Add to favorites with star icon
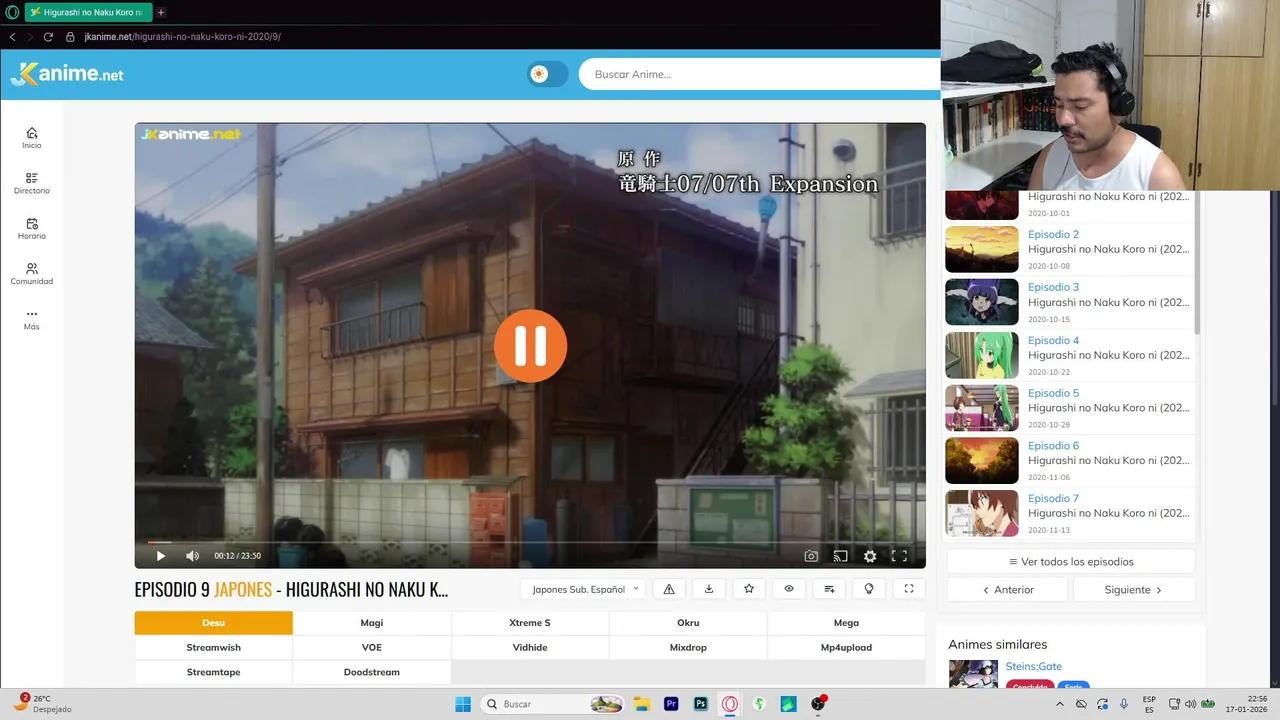1280x720 pixels. [x=749, y=589]
